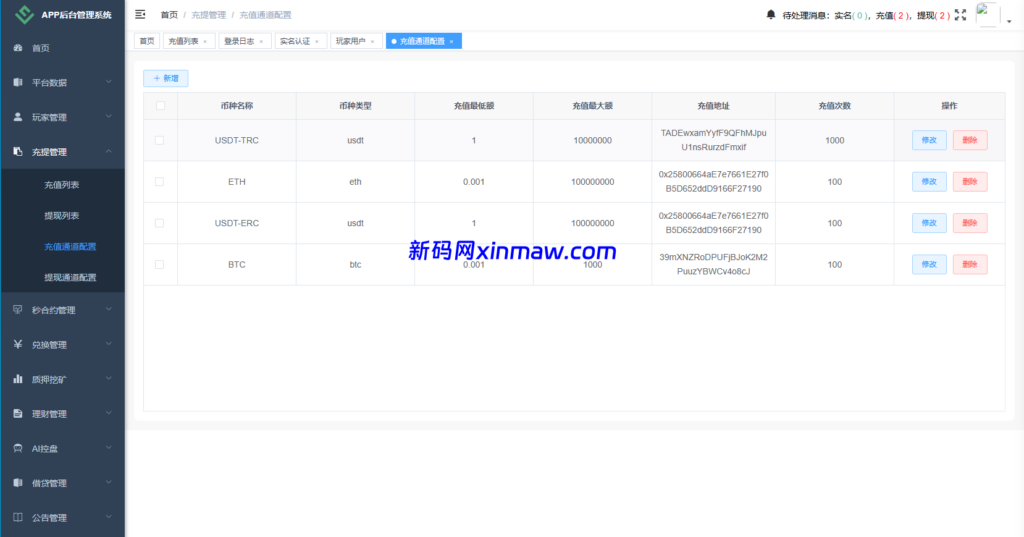Edit the ETH row with 修改
1024x537 pixels.
(929, 182)
